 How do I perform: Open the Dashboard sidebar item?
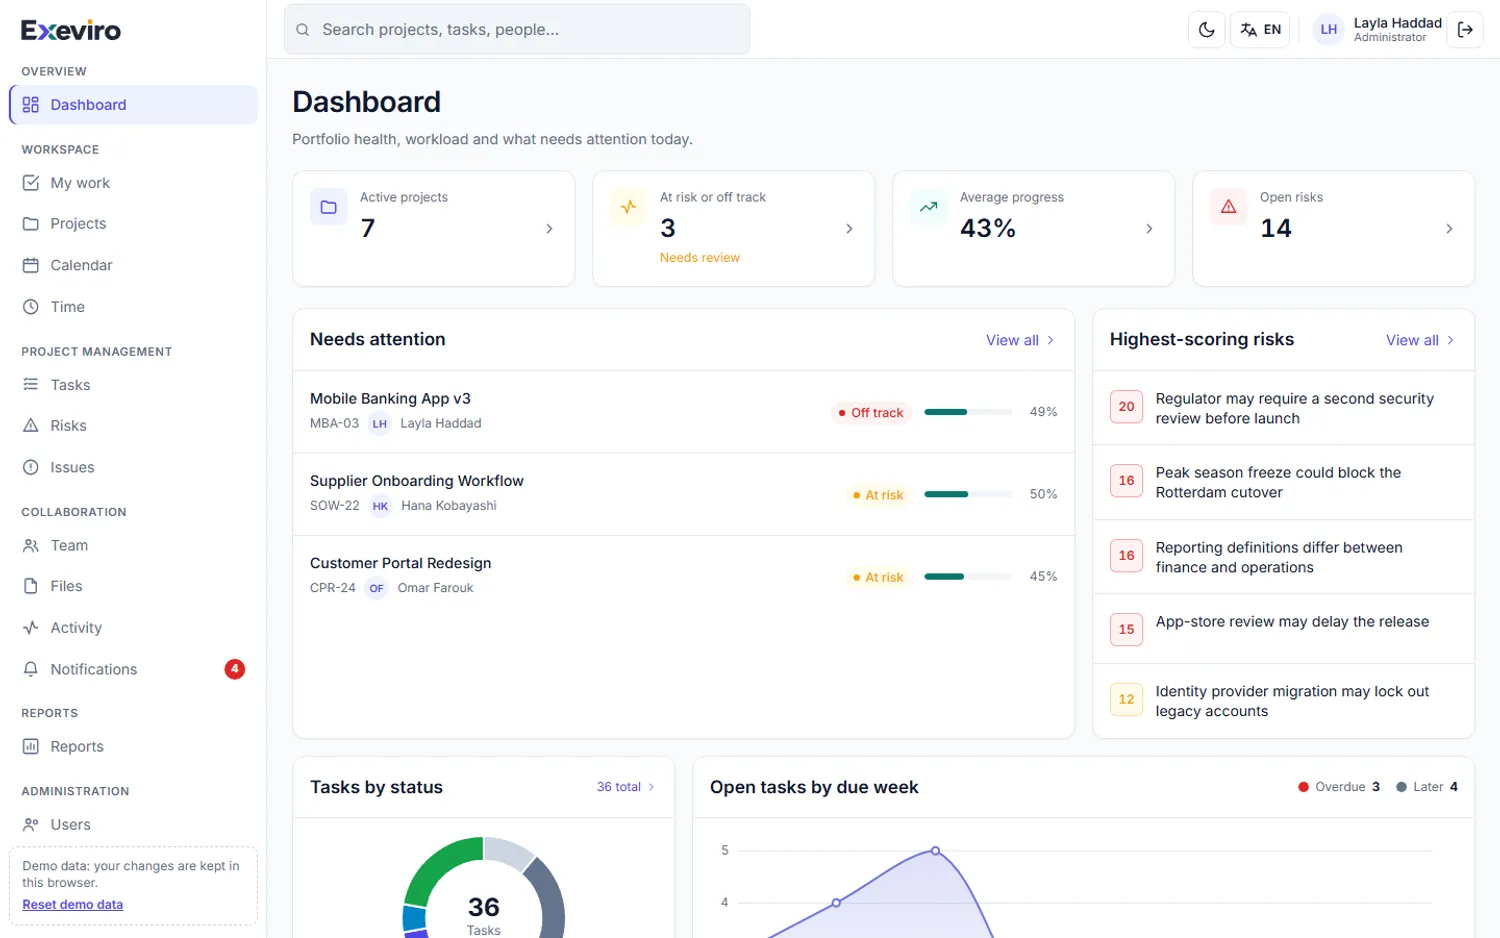pos(133,105)
